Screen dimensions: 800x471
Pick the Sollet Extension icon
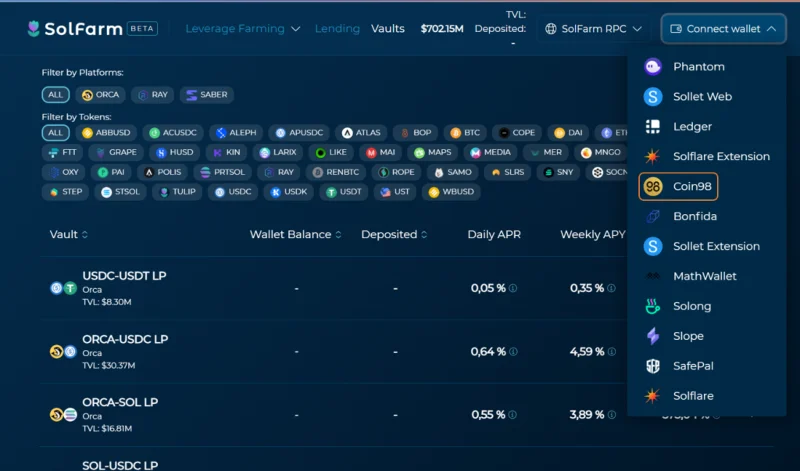[x=653, y=246]
